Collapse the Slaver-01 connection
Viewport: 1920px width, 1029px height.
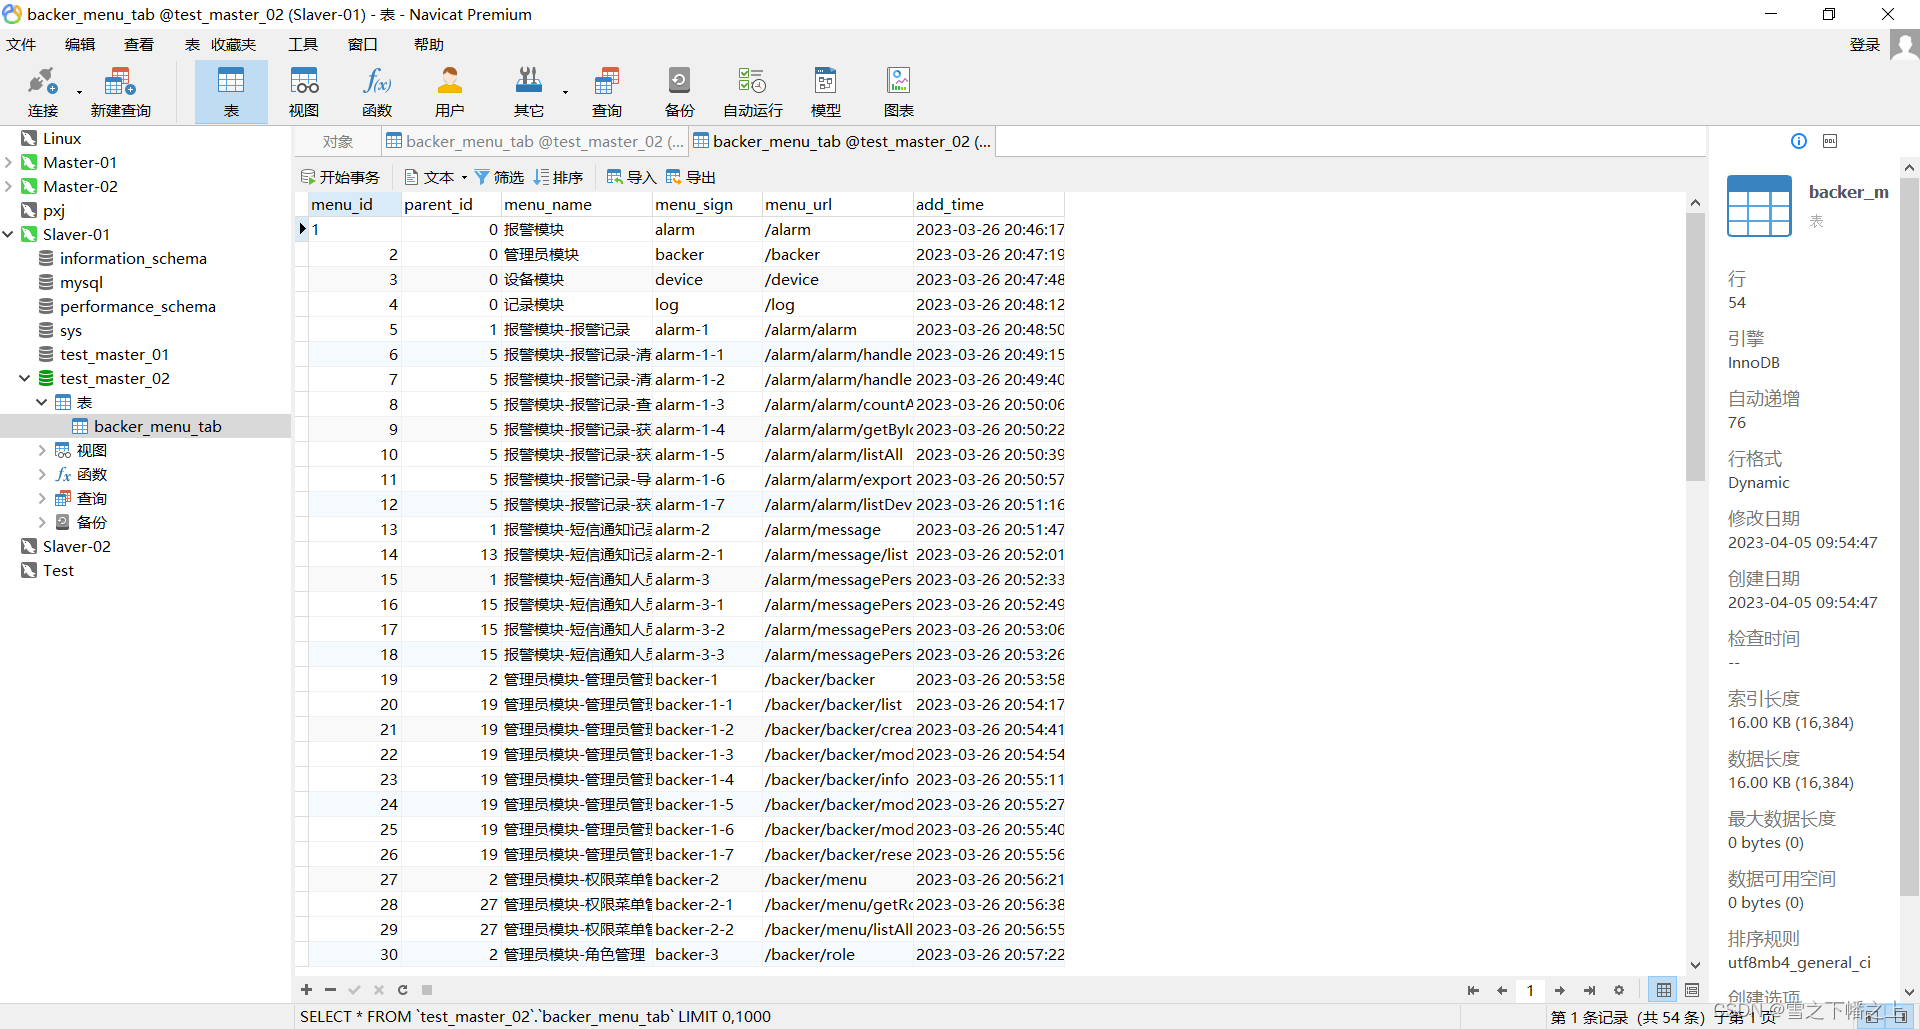pyautogui.click(x=9, y=234)
